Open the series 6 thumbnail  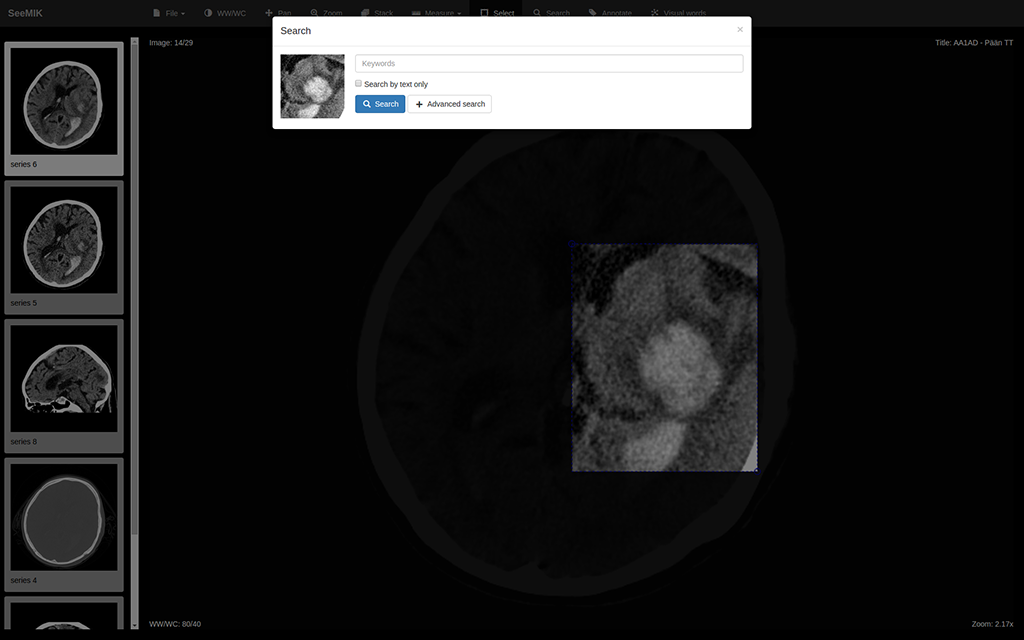coord(64,101)
